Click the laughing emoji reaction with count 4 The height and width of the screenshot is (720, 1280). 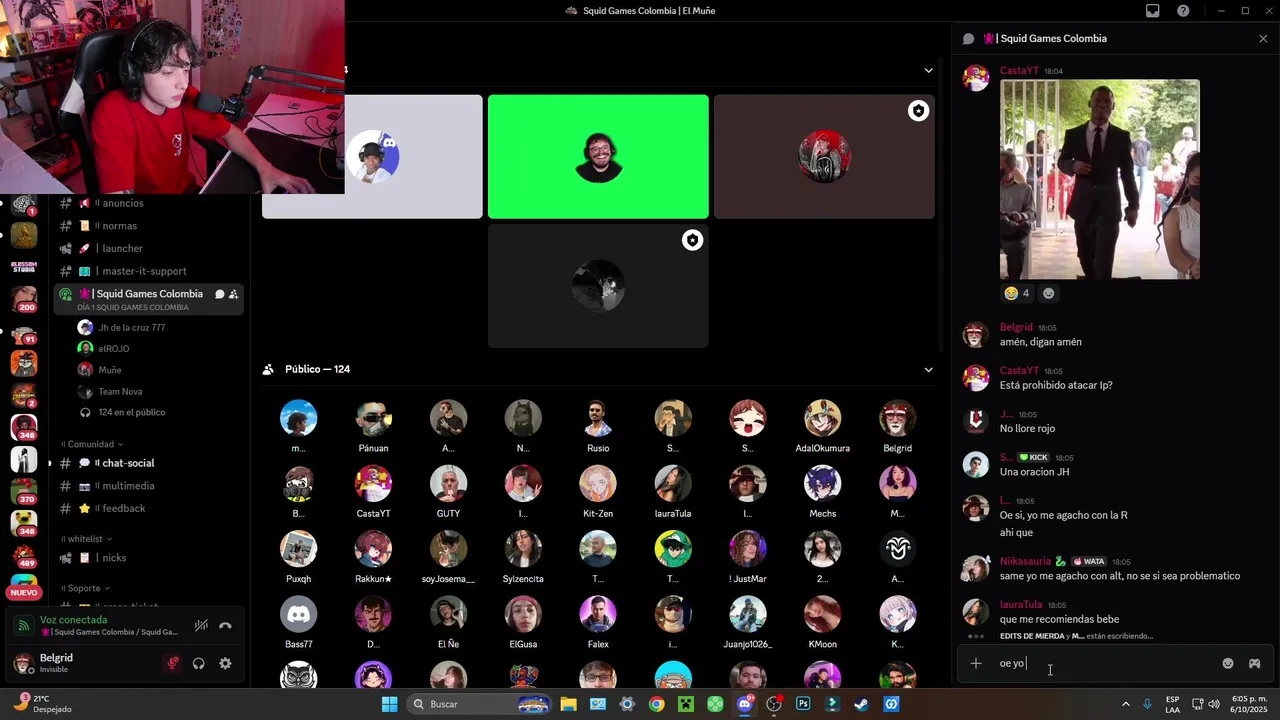(1017, 293)
